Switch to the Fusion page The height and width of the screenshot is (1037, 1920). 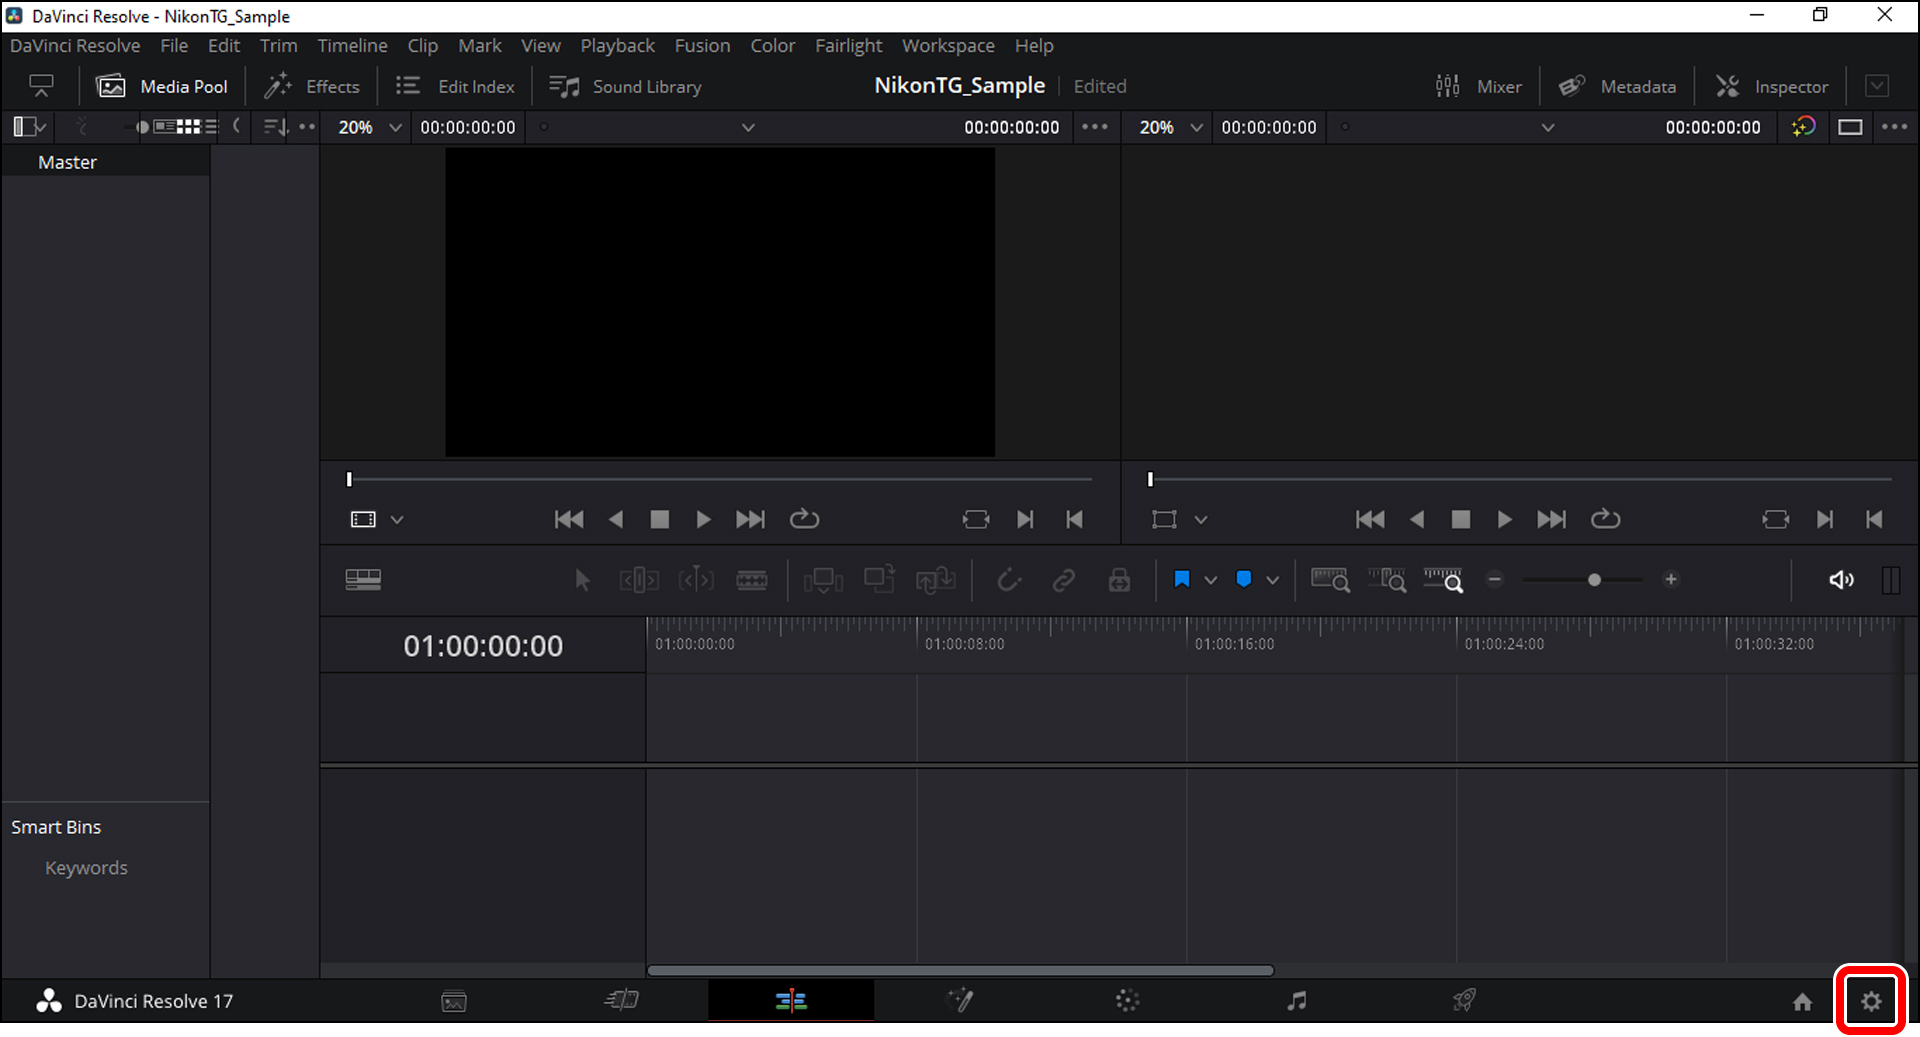pyautogui.click(x=960, y=1000)
